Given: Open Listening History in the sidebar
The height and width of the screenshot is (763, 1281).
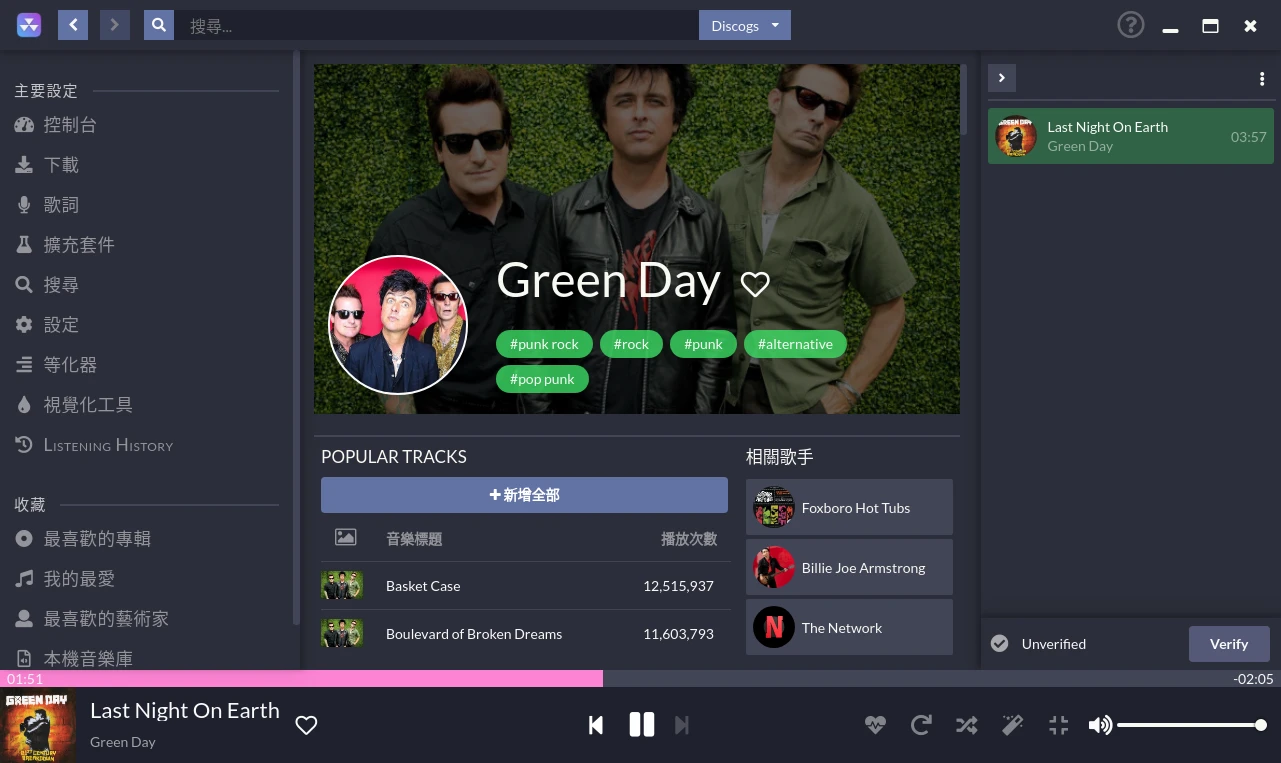Looking at the screenshot, I should (108, 445).
